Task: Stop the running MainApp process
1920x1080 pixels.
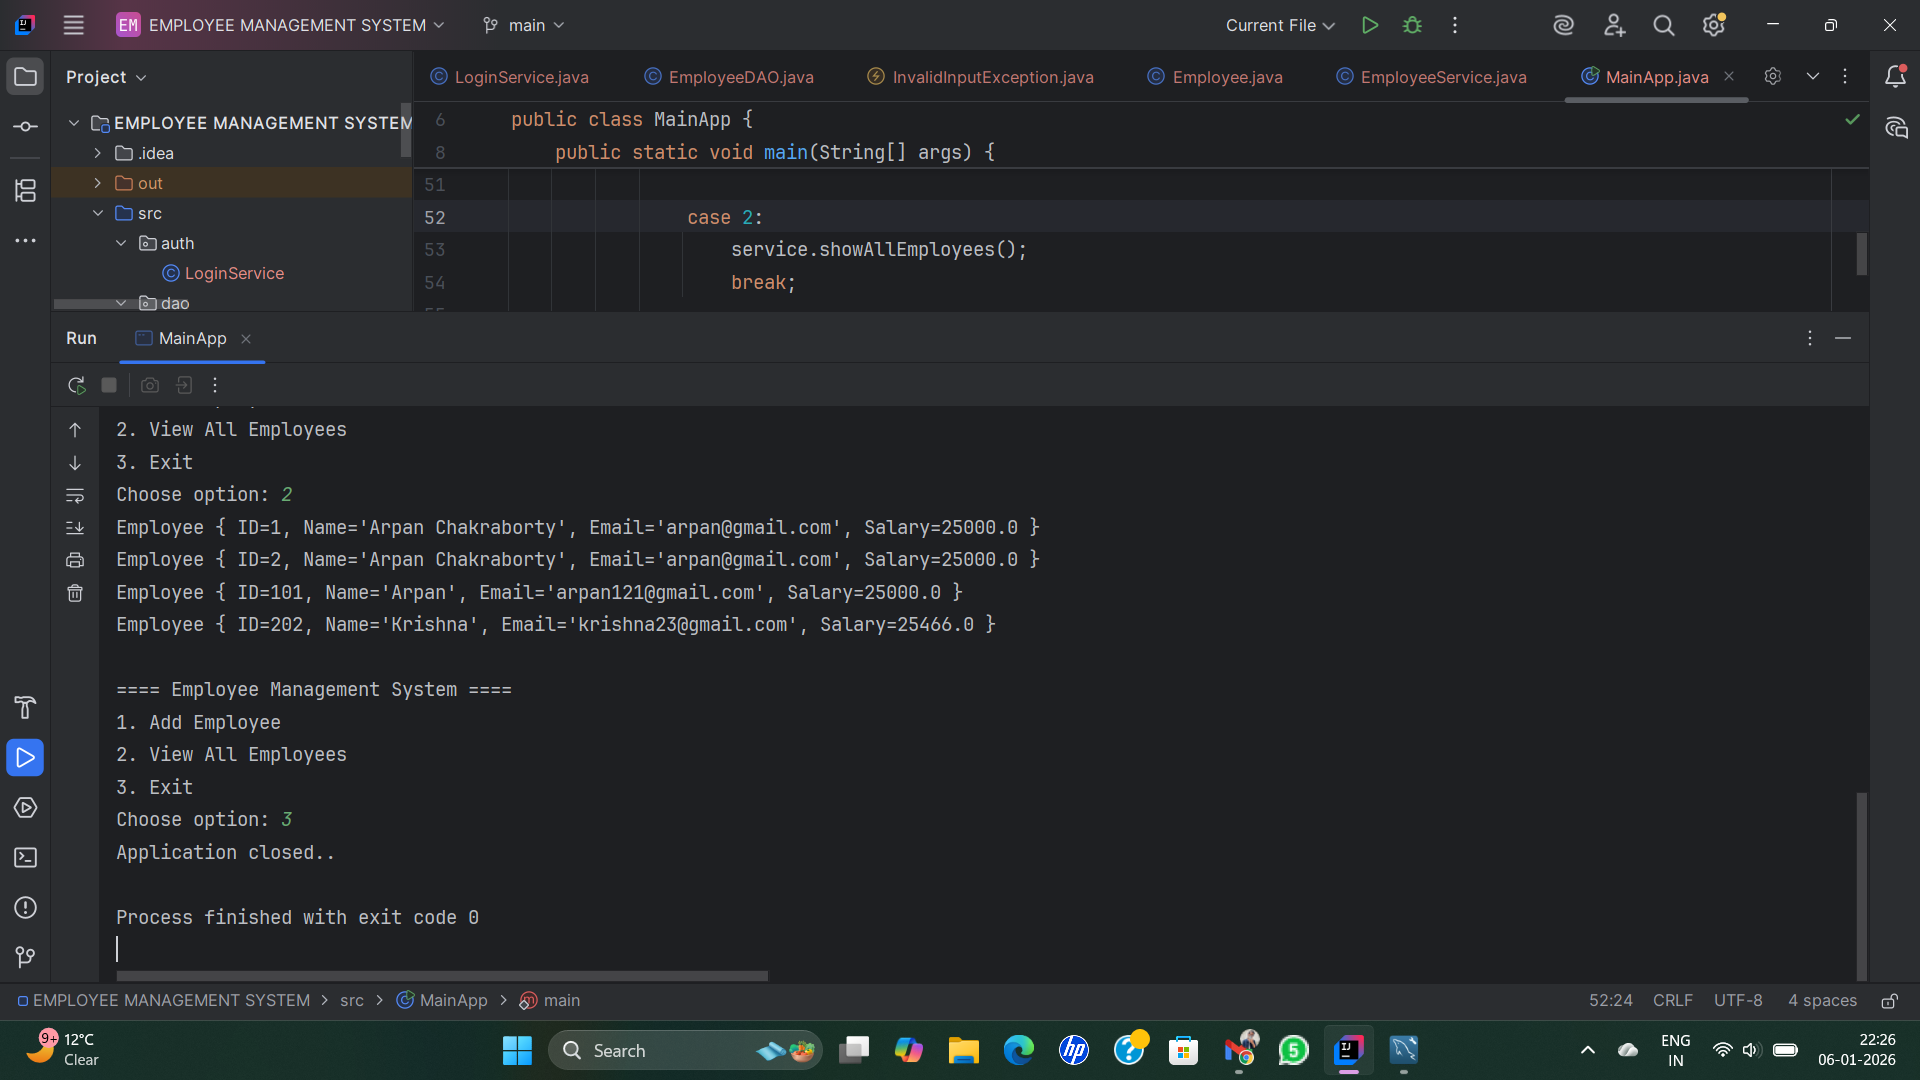Action: [x=109, y=385]
